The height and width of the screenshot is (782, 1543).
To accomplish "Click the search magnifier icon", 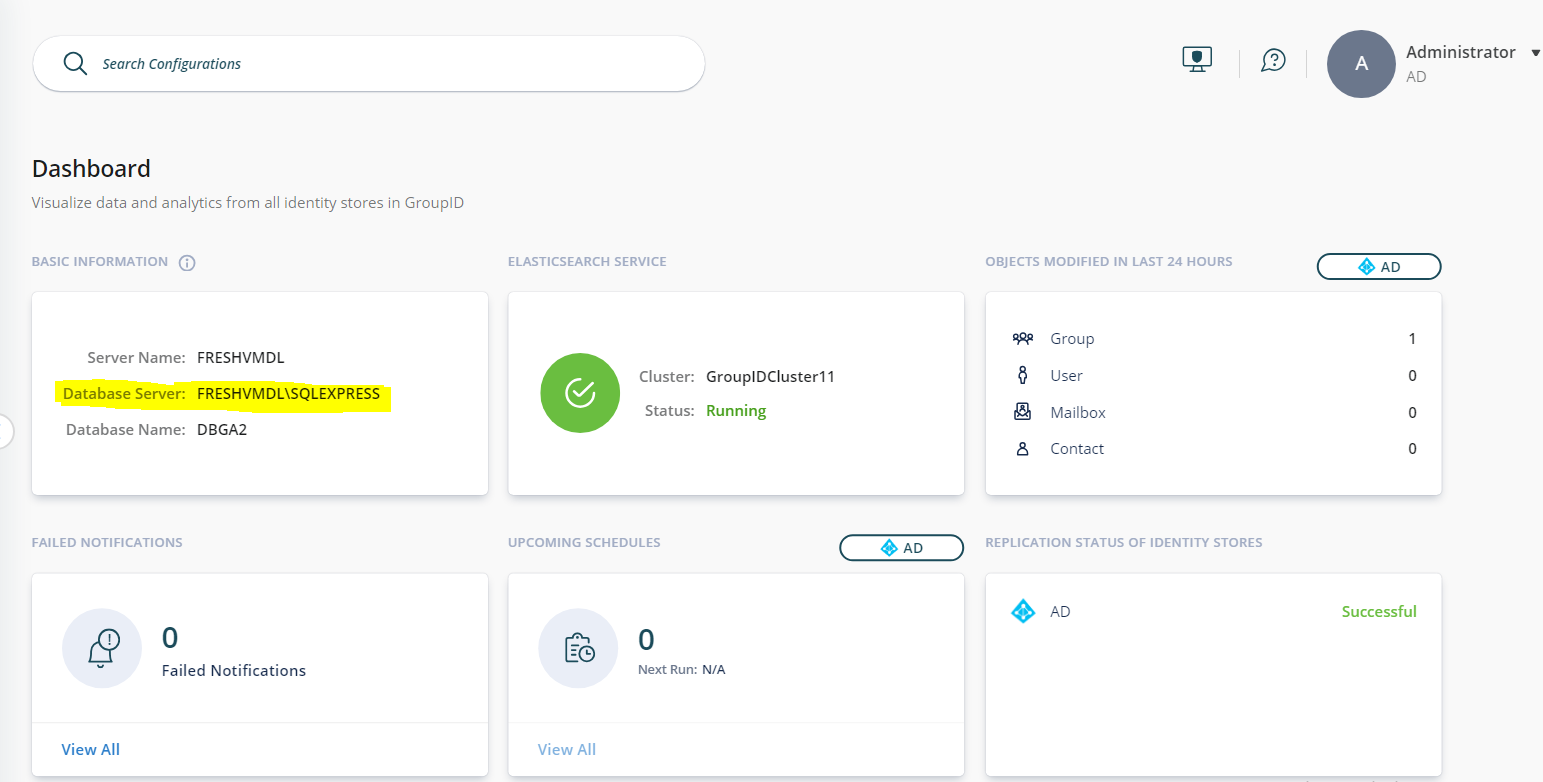I will tap(75, 63).
